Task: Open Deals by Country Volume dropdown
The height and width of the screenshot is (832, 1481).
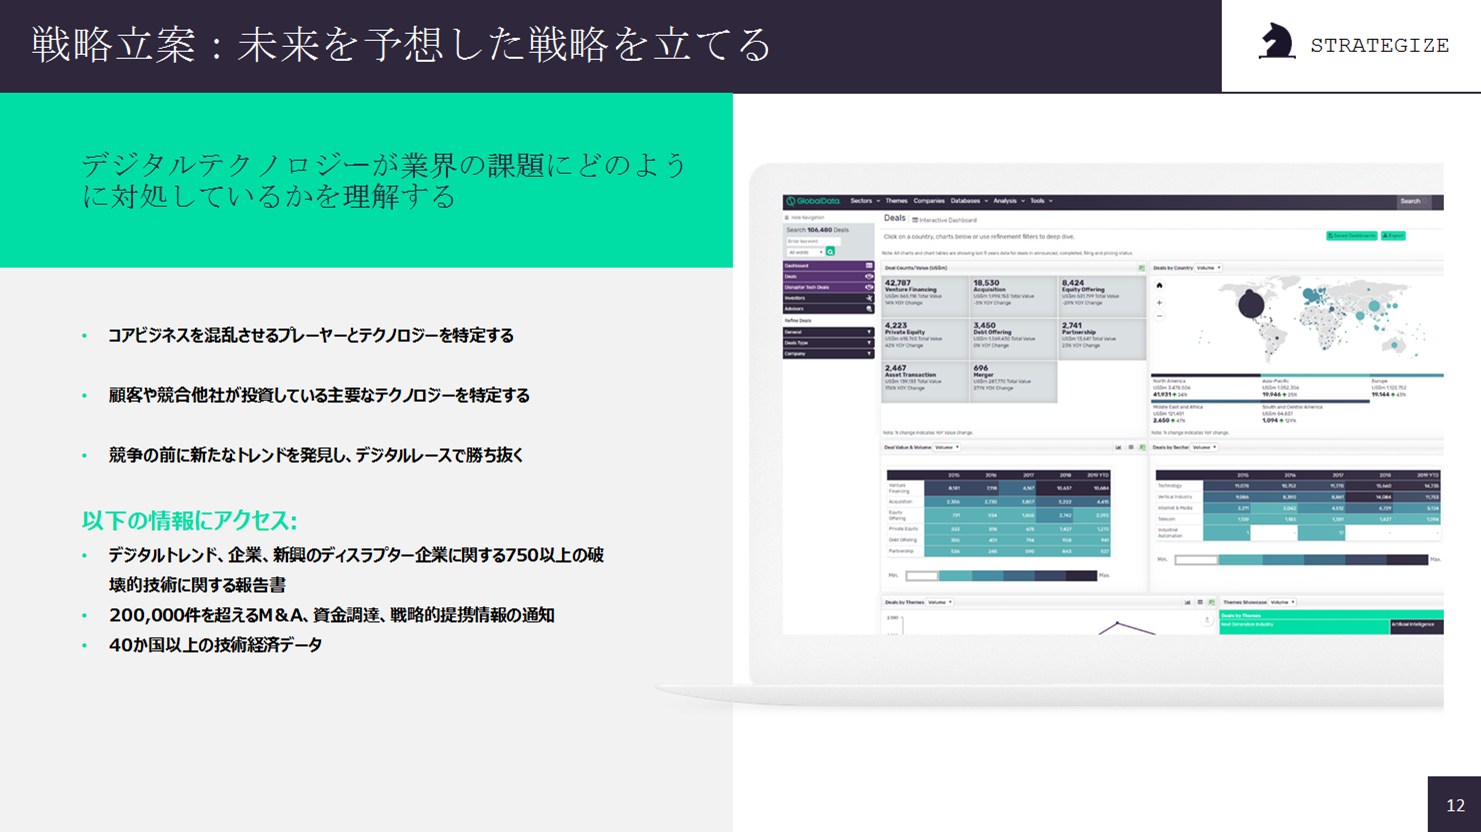Action: tap(1208, 268)
